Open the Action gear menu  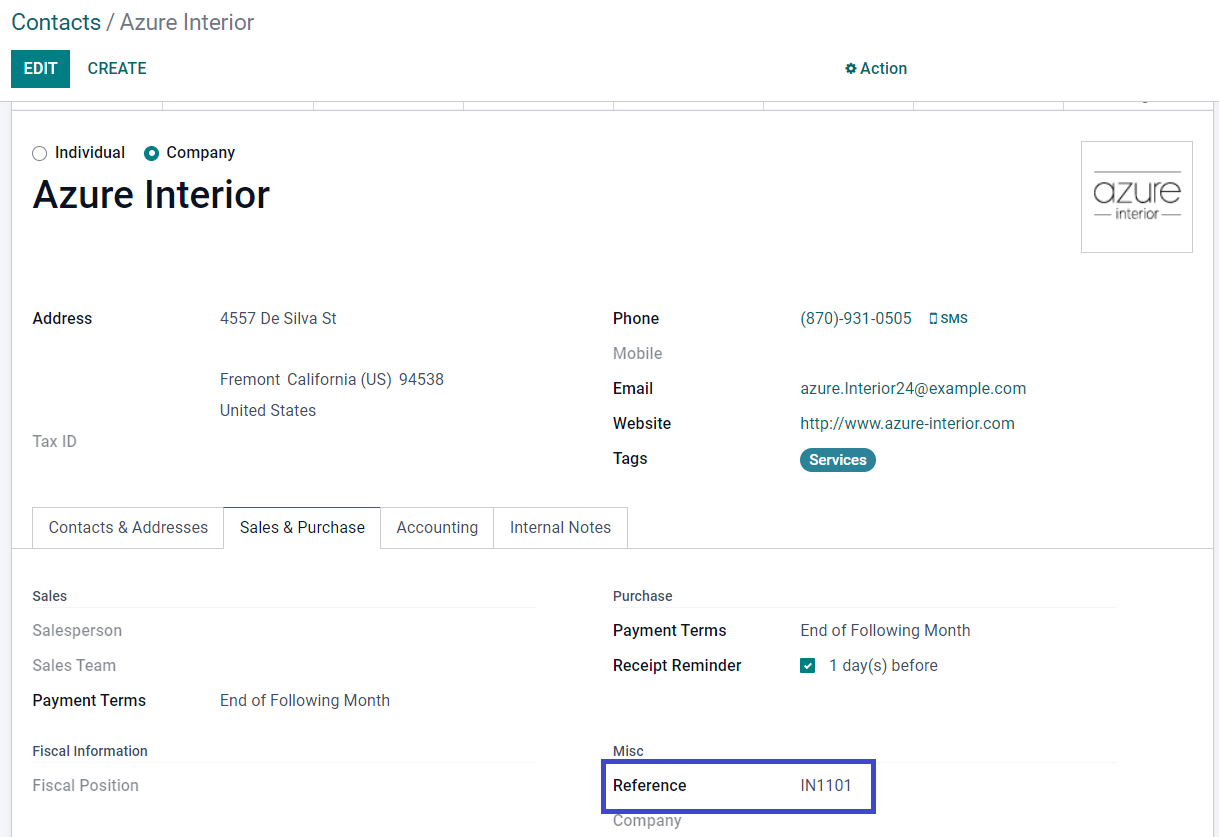point(876,68)
